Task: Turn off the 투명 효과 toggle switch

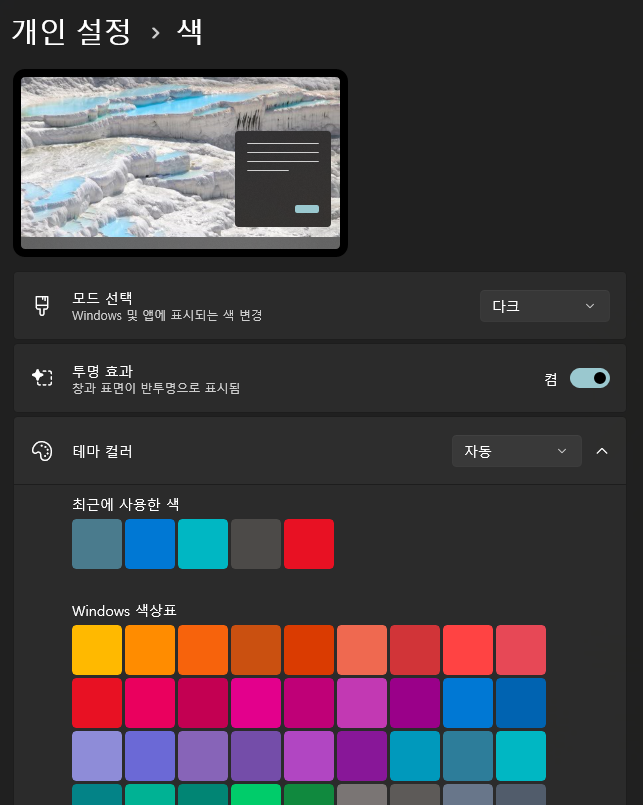Action: [590, 378]
